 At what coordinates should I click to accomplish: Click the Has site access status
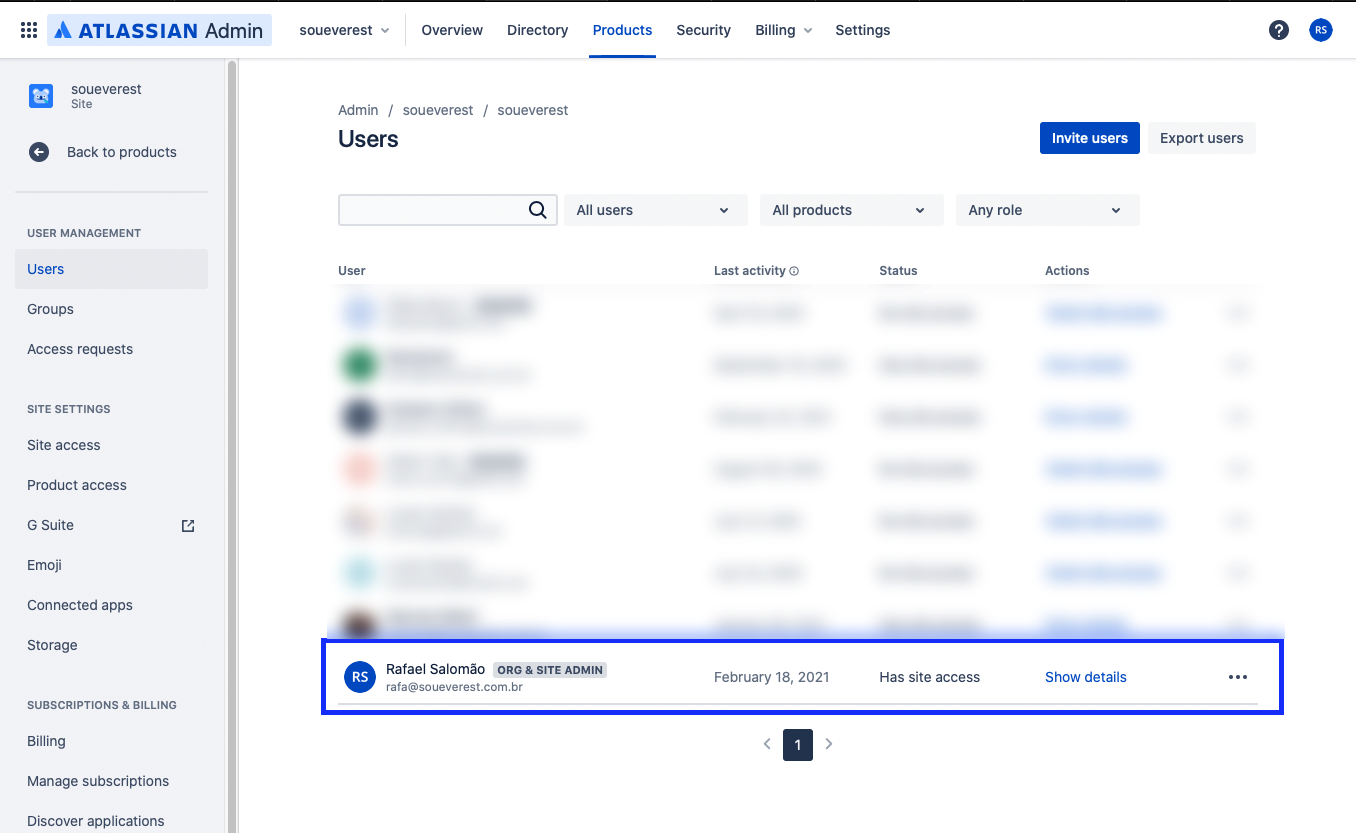point(929,677)
